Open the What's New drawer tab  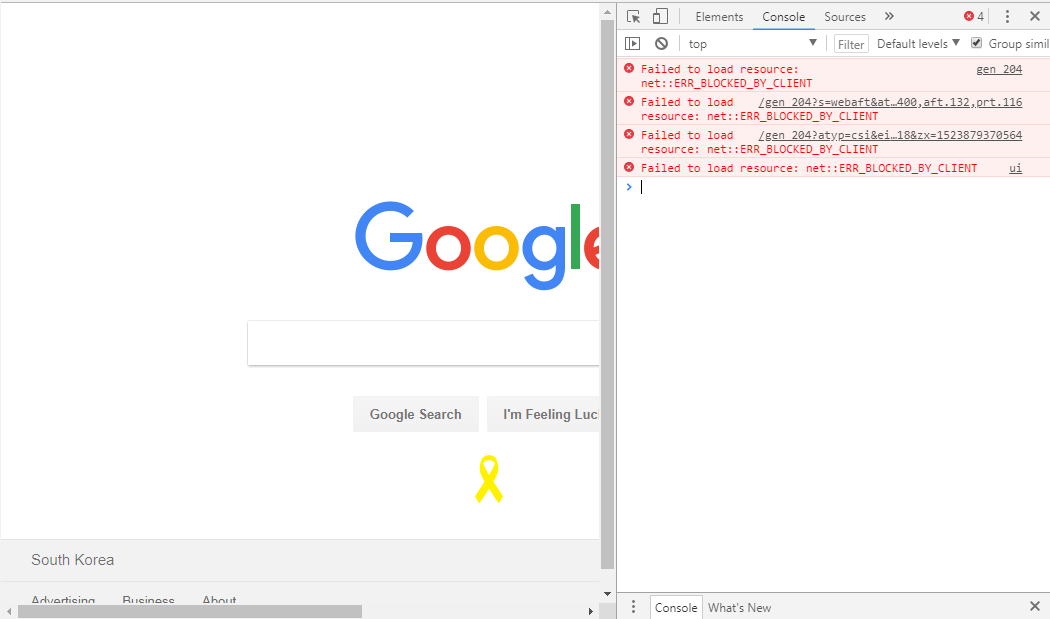[739, 607]
